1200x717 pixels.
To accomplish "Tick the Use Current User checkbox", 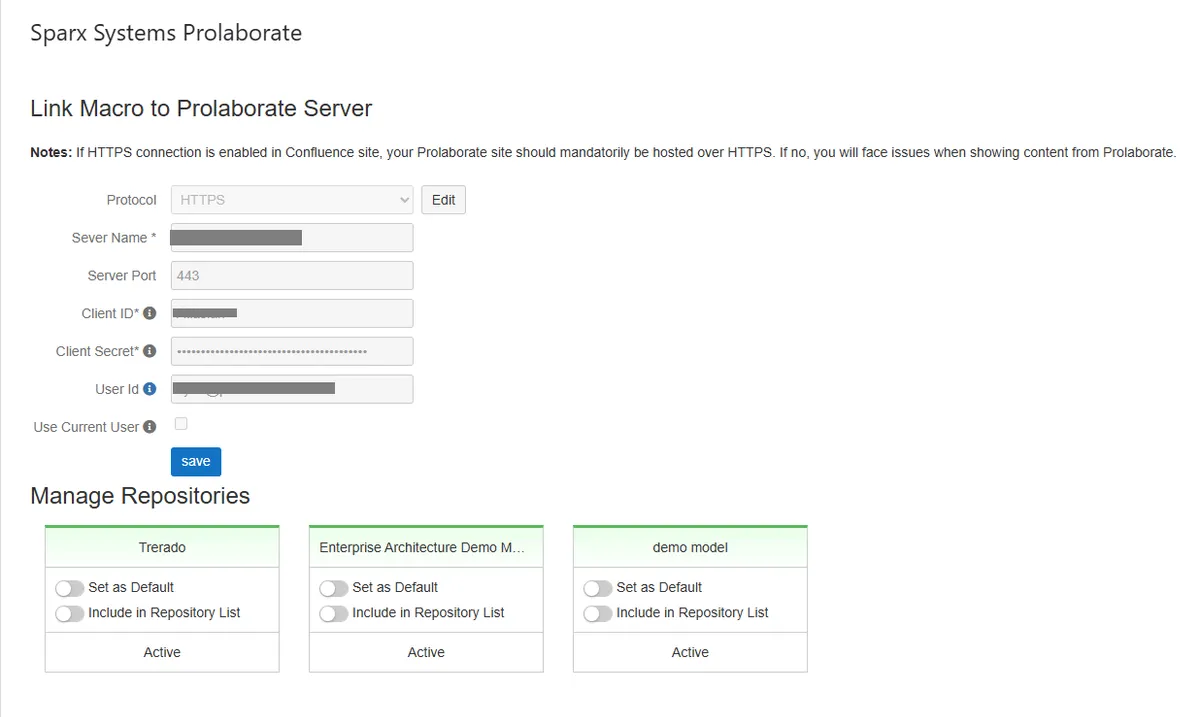I will [181, 424].
